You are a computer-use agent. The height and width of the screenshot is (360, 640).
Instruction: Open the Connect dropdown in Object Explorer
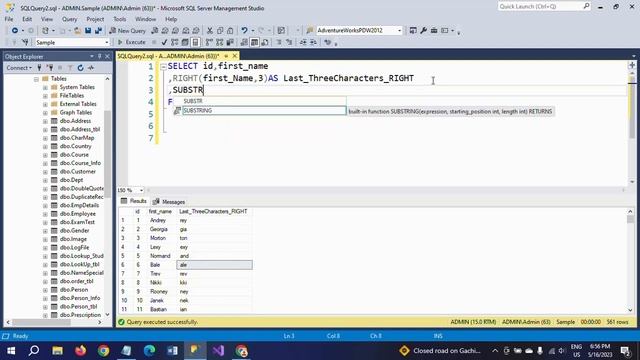tap(19, 68)
